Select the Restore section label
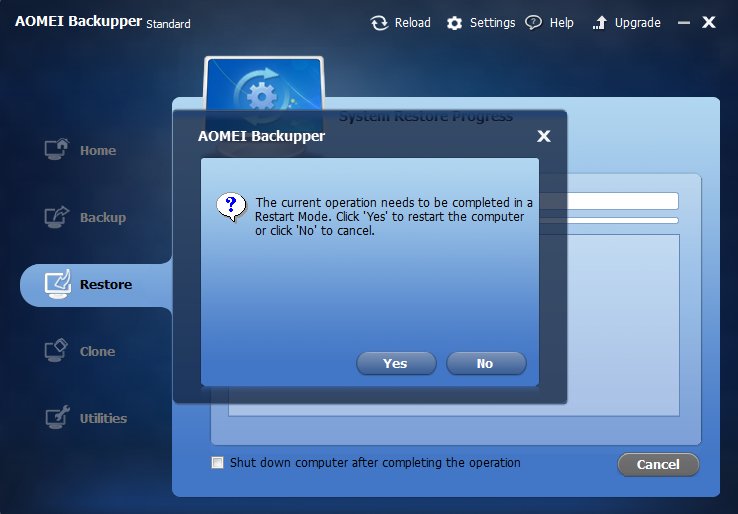 [x=106, y=284]
